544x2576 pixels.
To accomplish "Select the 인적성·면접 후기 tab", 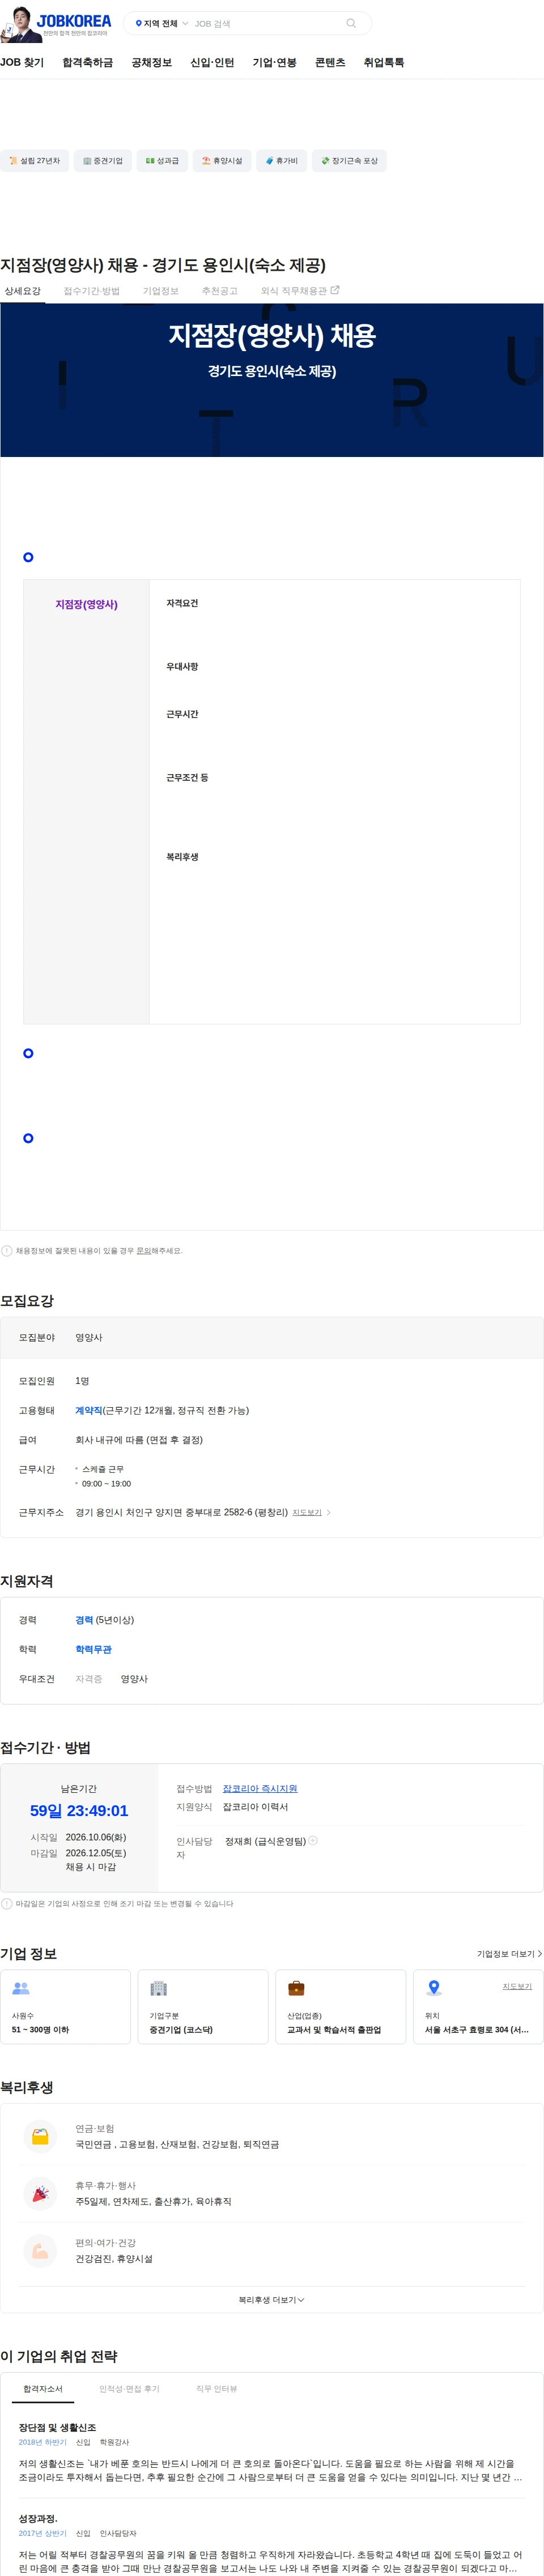I will [x=129, y=2389].
